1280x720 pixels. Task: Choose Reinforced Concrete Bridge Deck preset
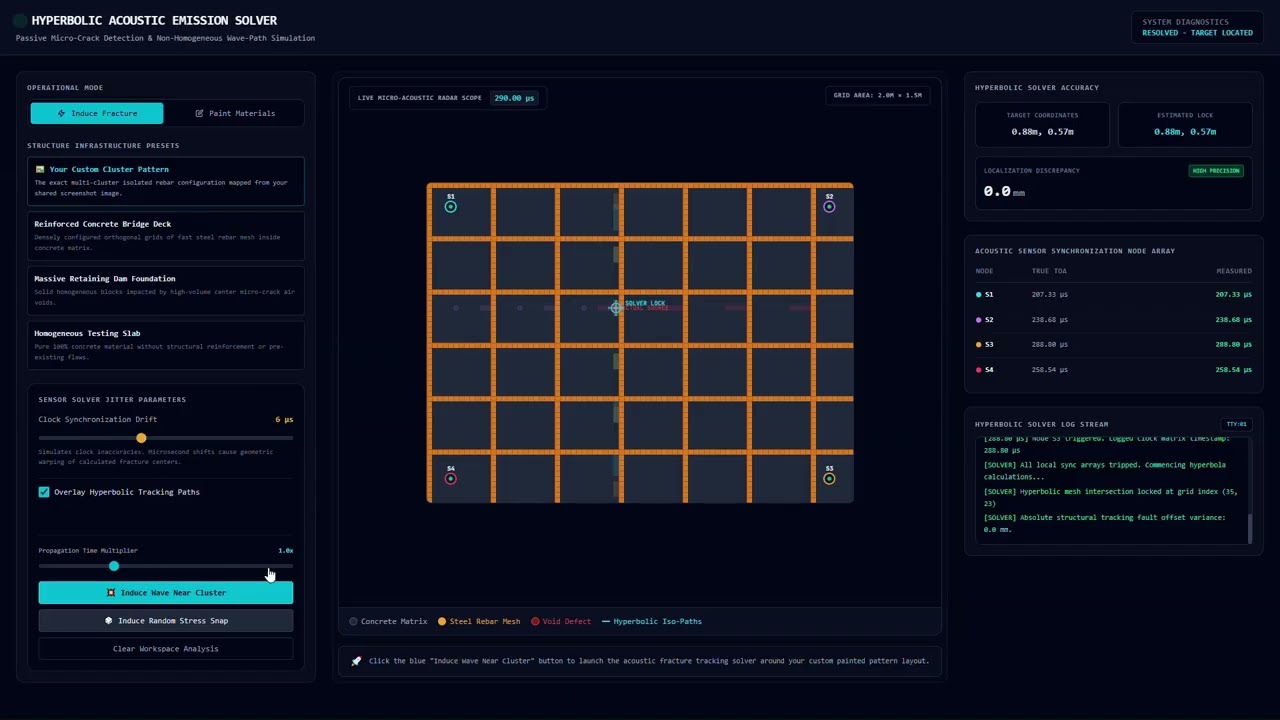pyautogui.click(x=166, y=236)
